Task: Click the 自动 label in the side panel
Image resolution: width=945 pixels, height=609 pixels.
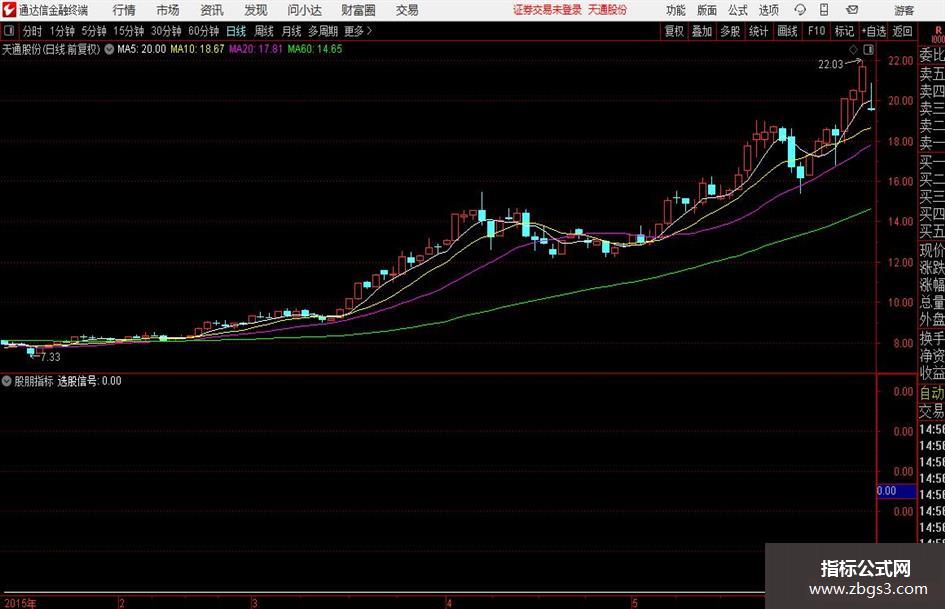Action: coord(932,393)
